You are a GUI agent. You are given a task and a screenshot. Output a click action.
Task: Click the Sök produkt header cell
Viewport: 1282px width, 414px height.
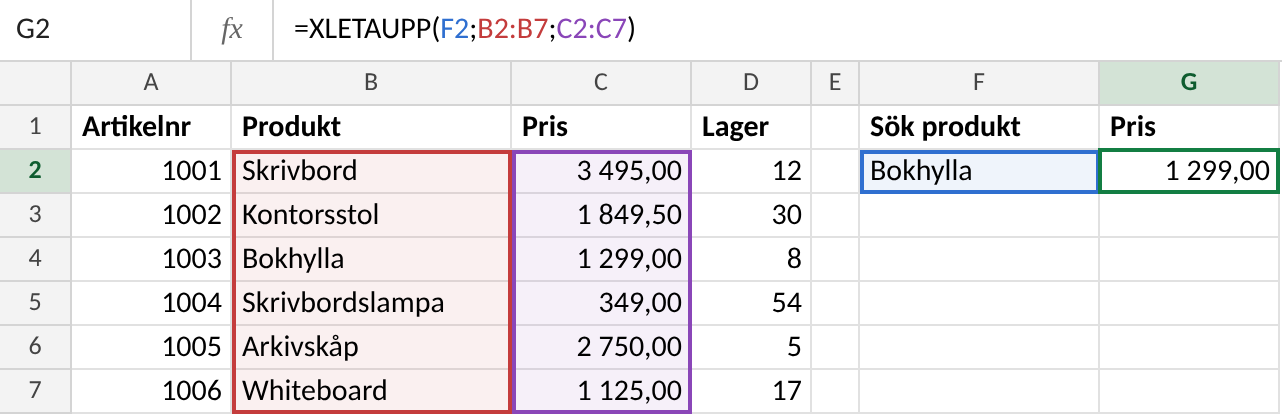pyautogui.click(x=979, y=127)
